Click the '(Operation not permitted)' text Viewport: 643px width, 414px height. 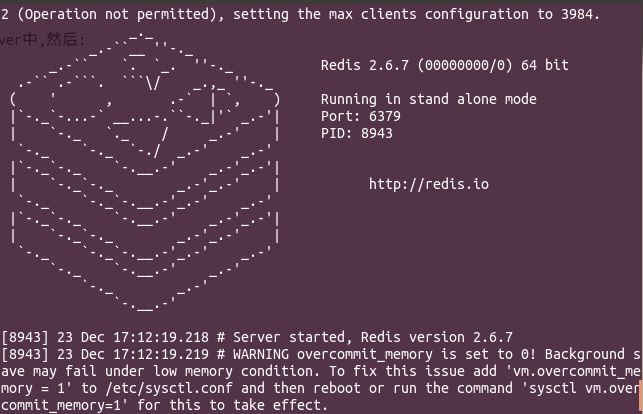coord(121,14)
